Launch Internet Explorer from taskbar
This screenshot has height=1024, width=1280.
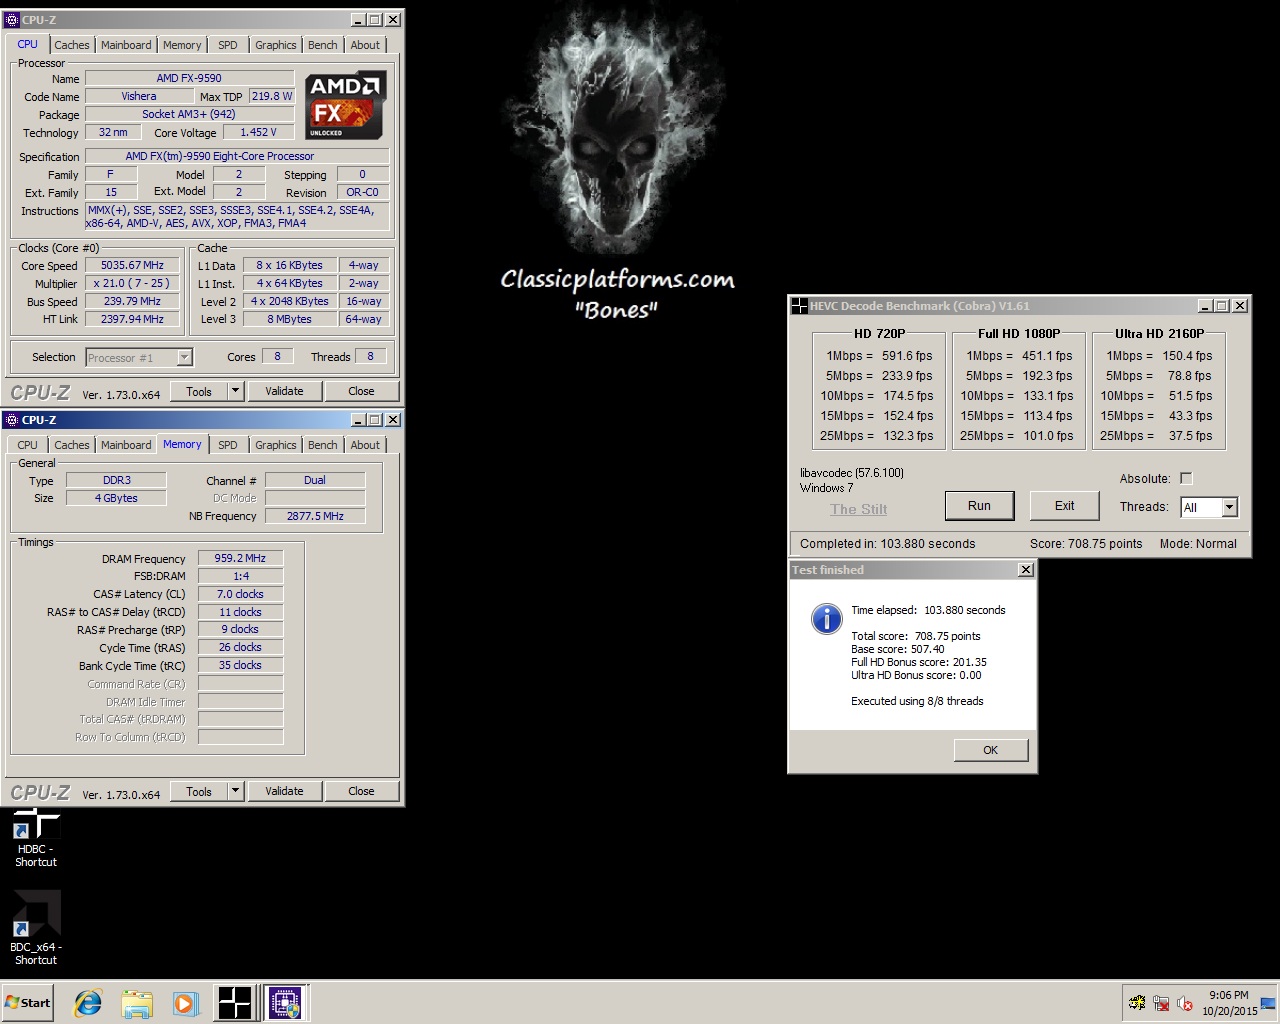click(x=88, y=1003)
